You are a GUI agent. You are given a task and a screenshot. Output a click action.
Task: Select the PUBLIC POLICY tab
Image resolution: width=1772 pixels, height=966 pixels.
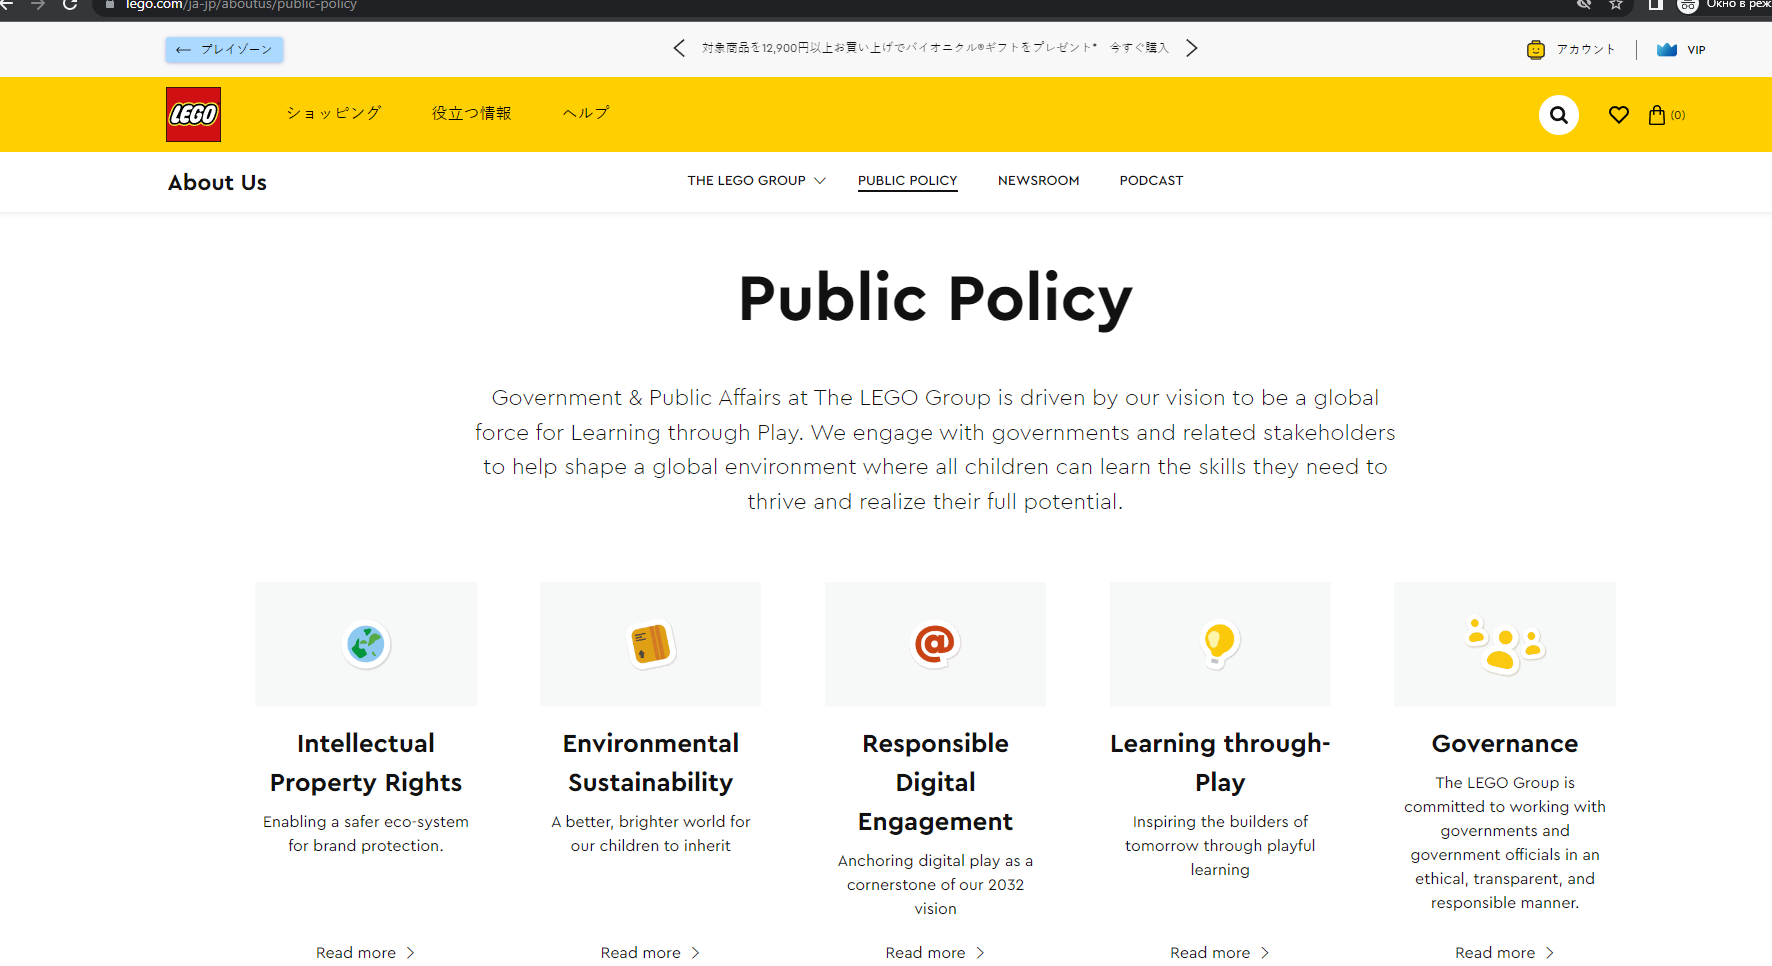click(908, 181)
